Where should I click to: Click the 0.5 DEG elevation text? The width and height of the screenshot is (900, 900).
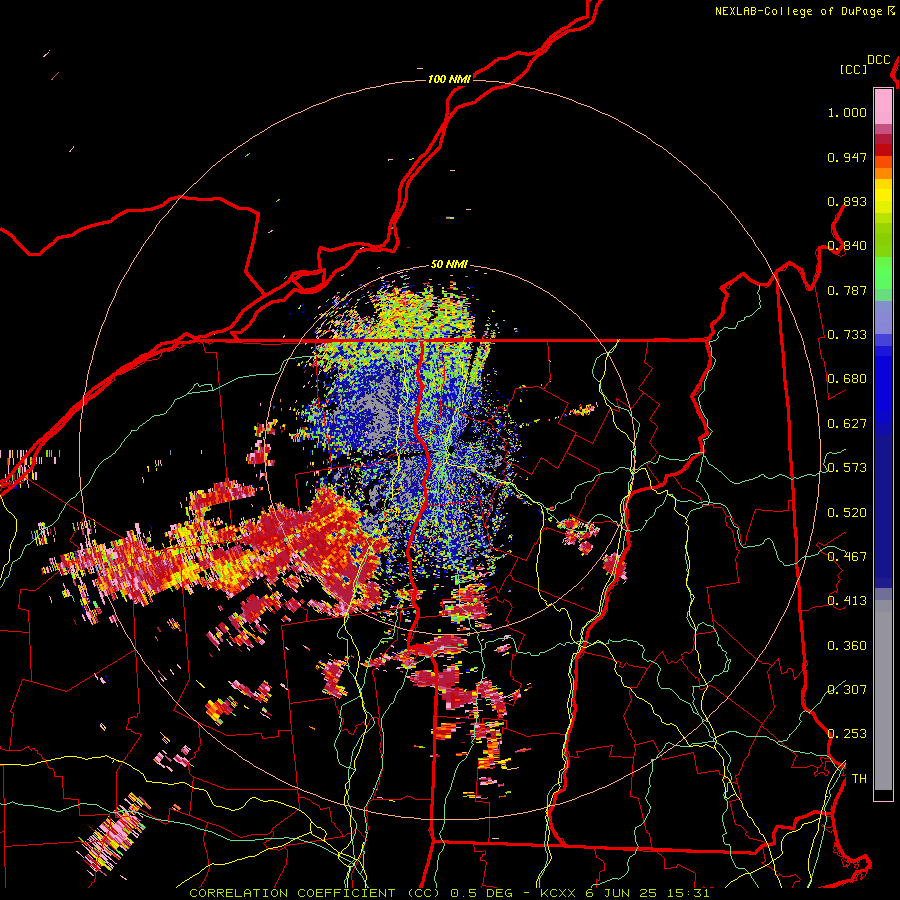point(482,893)
